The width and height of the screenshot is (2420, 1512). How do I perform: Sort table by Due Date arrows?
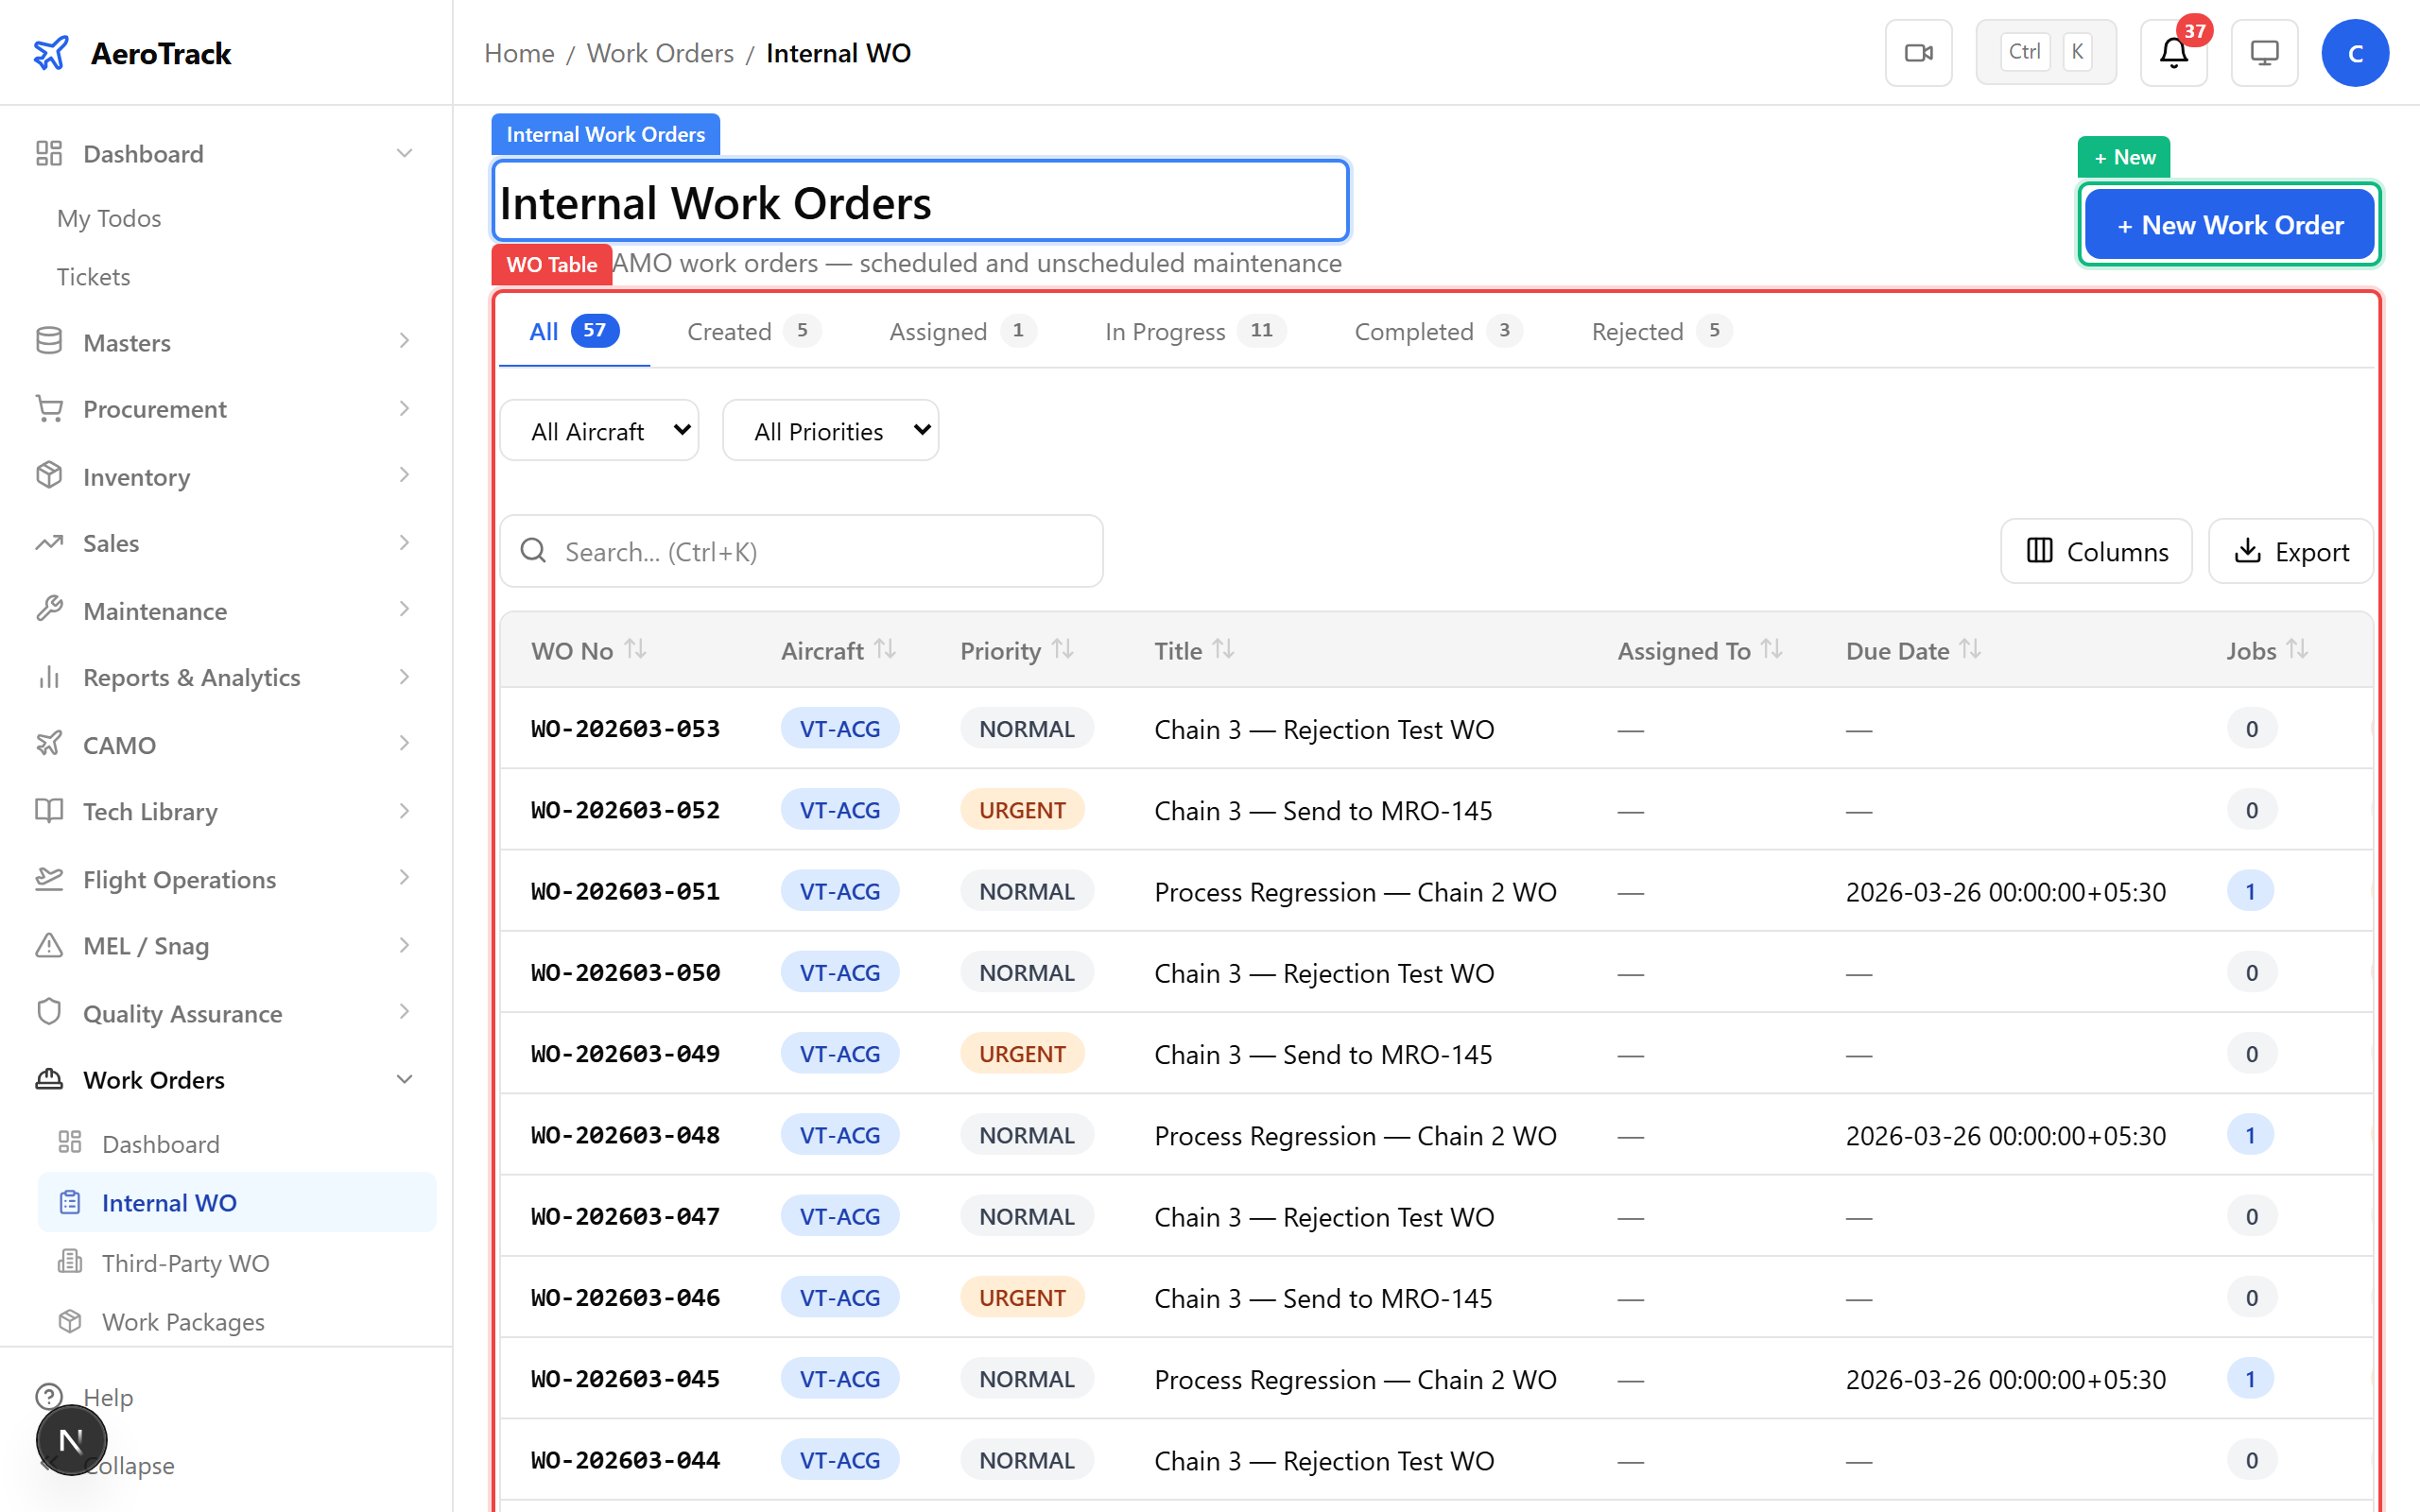pyautogui.click(x=1970, y=650)
